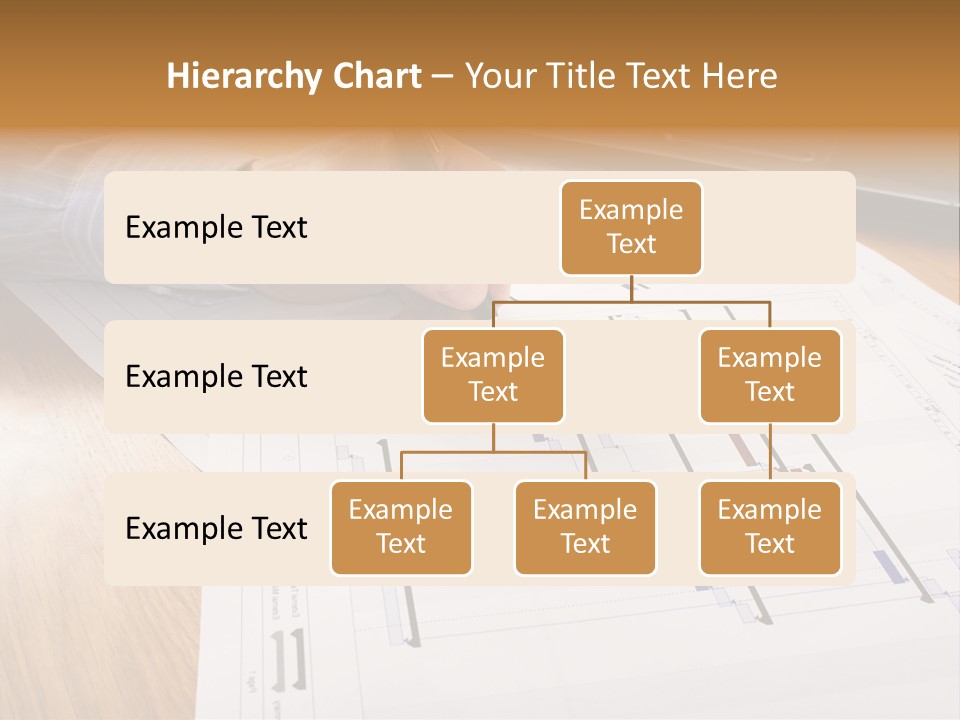Click the right second-level Example Text box

click(770, 375)
